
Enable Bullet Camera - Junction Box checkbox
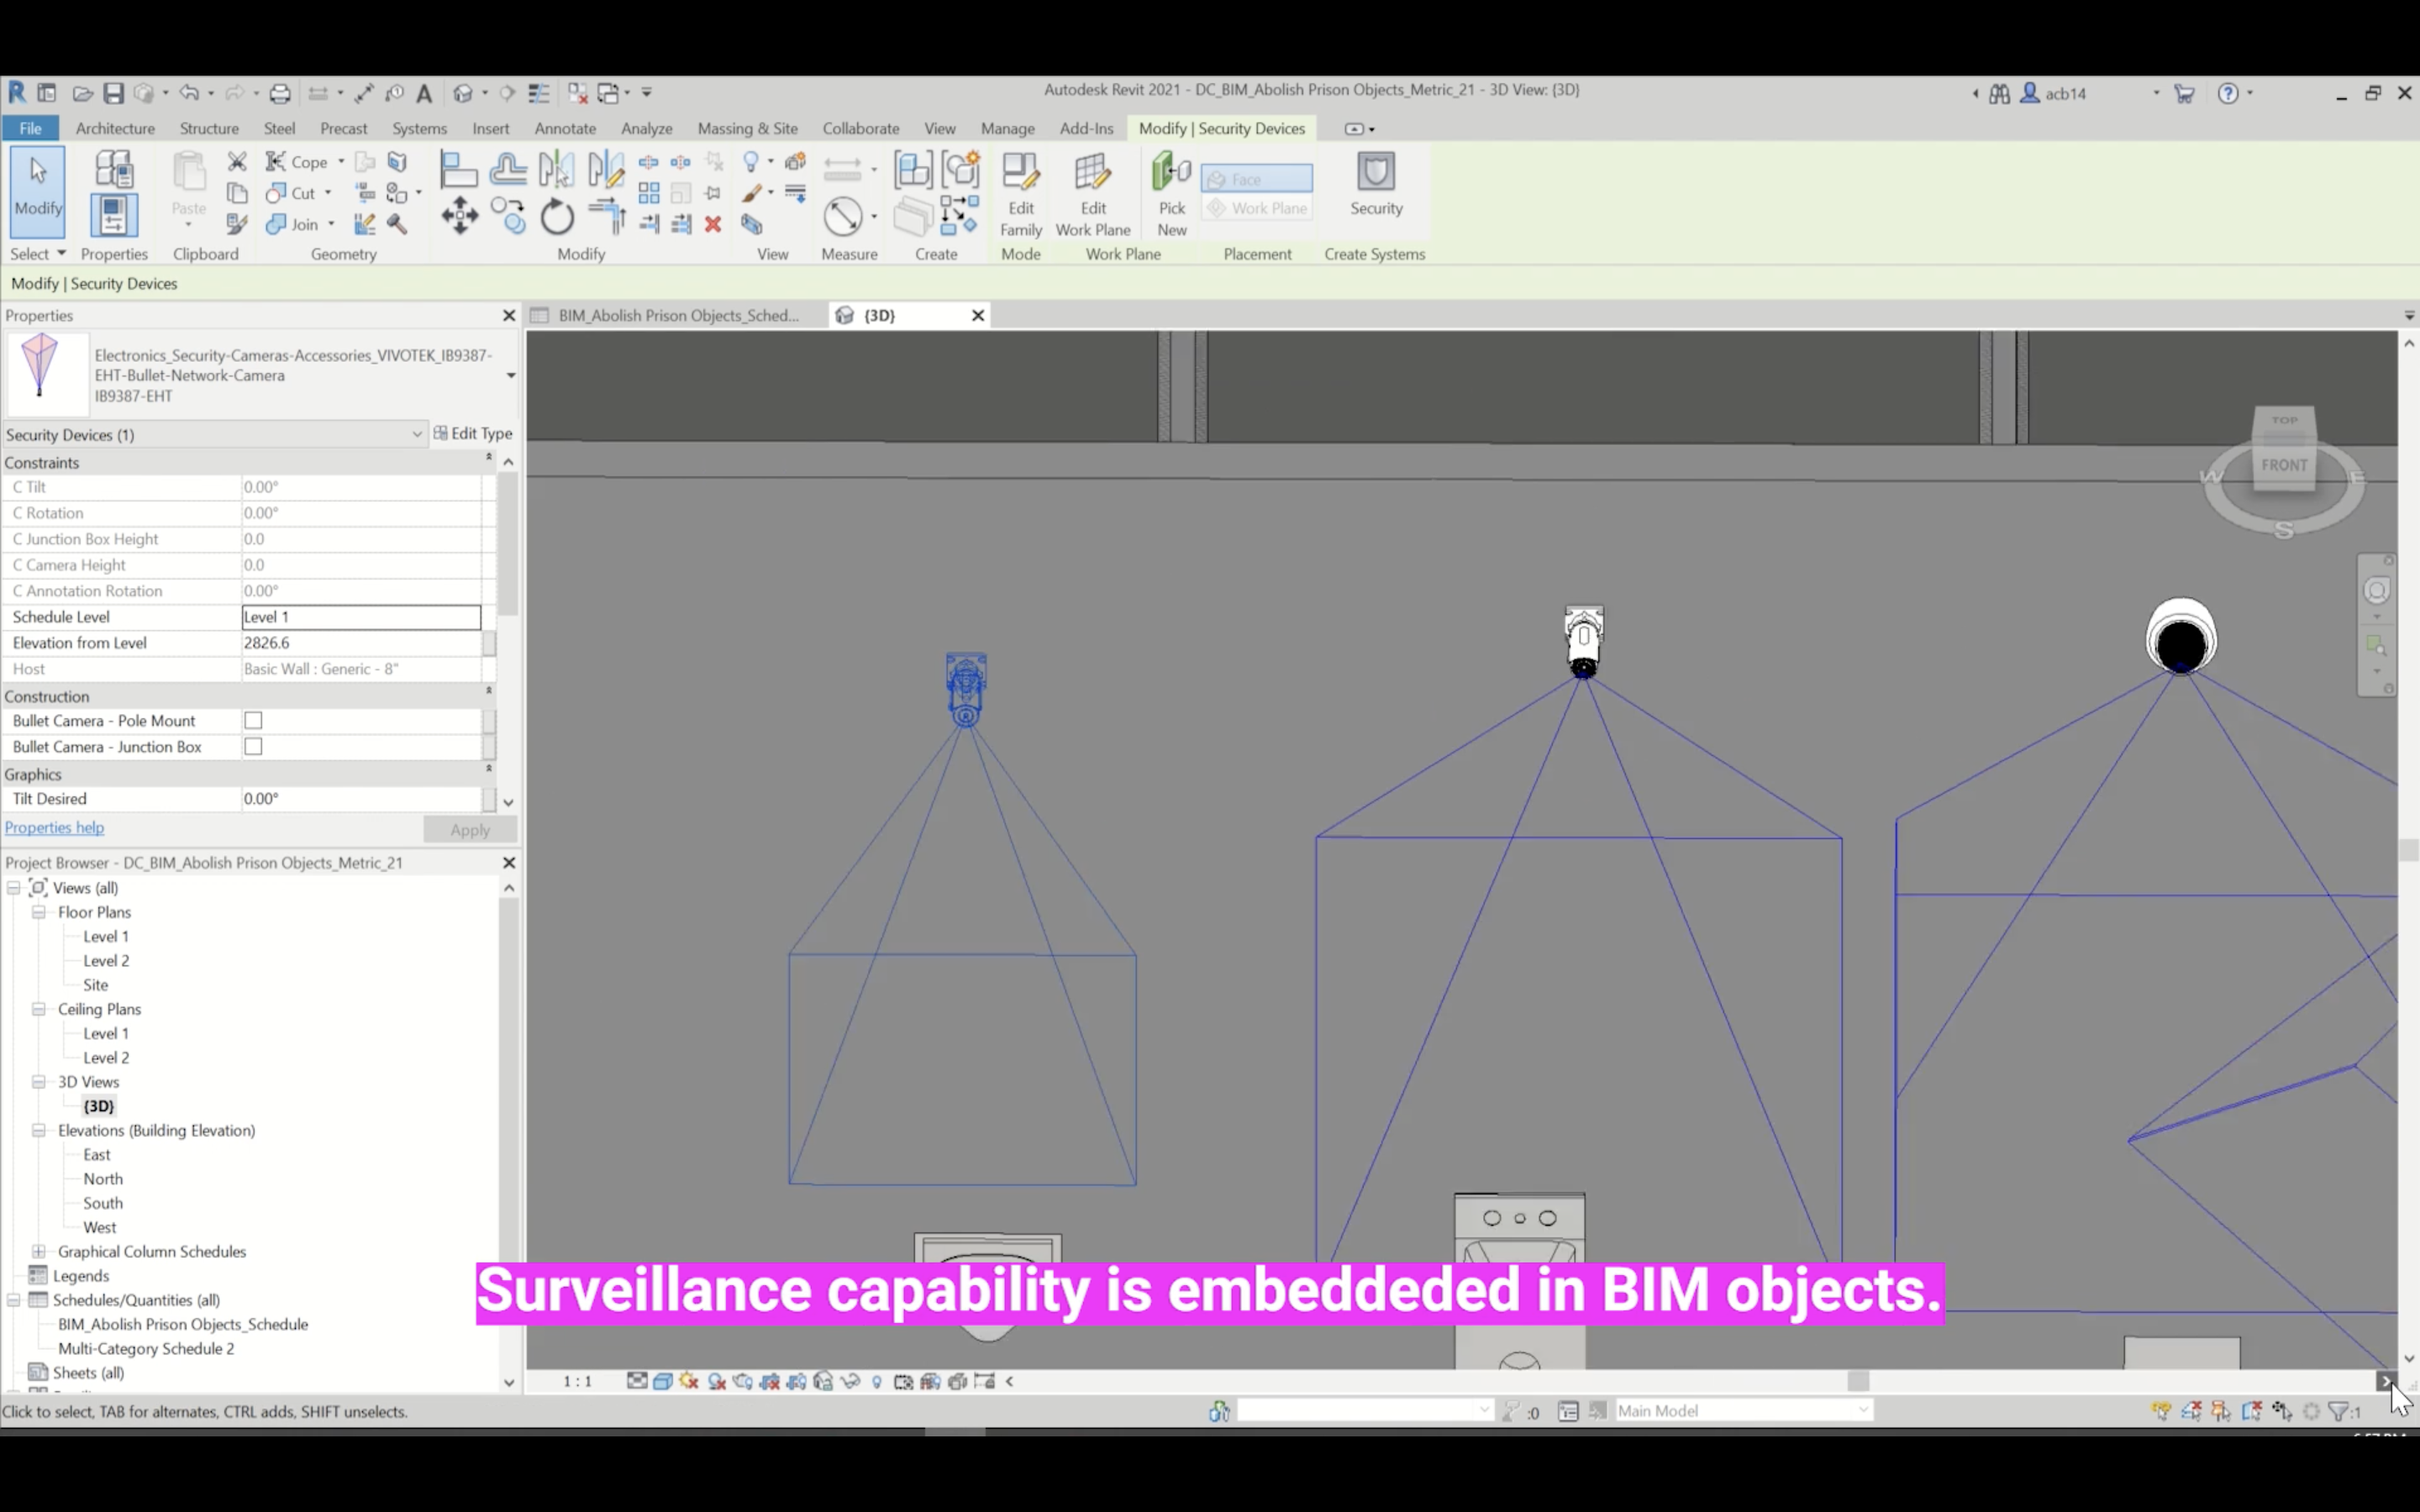(254, 747)
